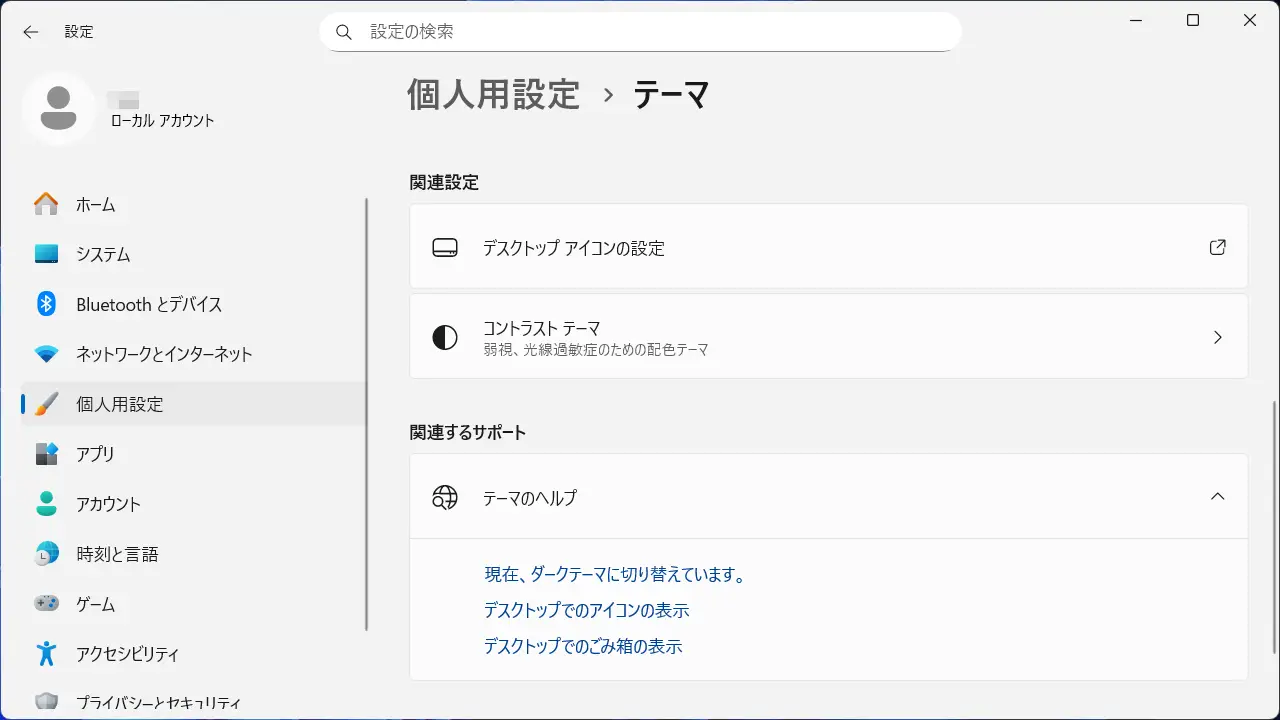Screen dimensions: 1280x720
Task: Open System (システム) via its monitor icon
Action: point(46,254)
